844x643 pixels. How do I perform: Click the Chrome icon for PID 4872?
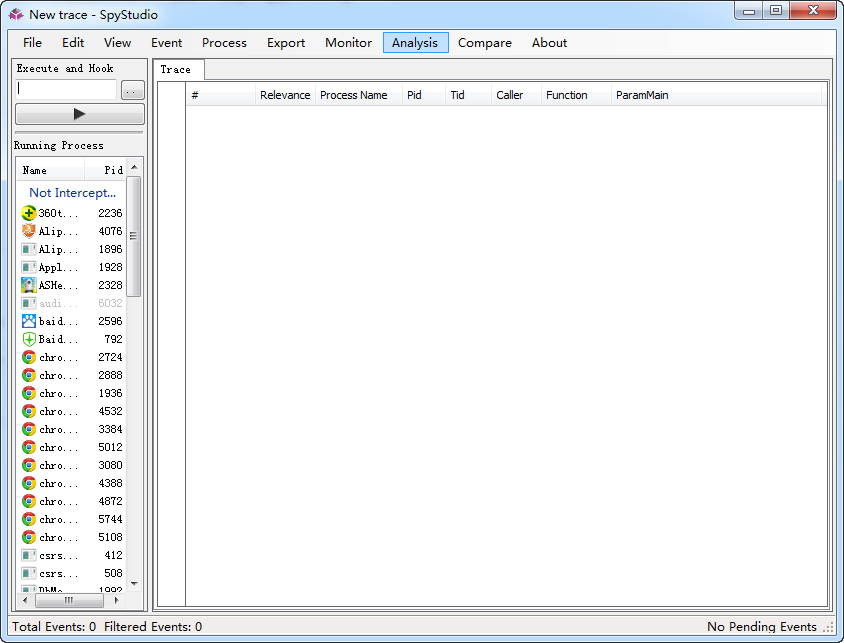tap(29, 501)
